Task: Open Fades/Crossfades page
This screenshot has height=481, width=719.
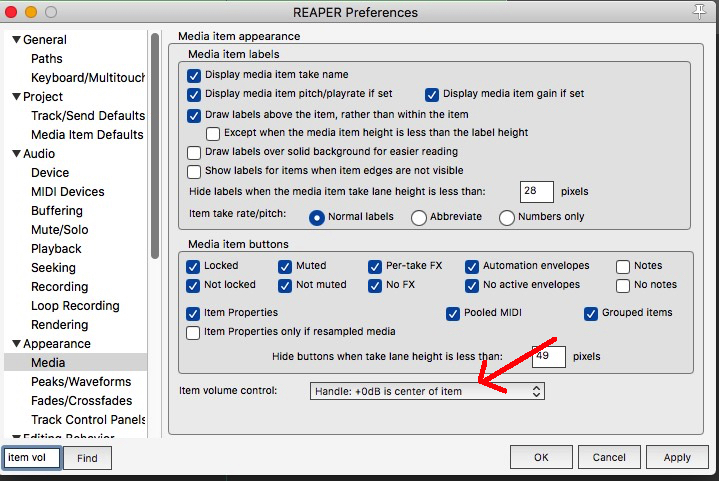Action: click(81, 401)
